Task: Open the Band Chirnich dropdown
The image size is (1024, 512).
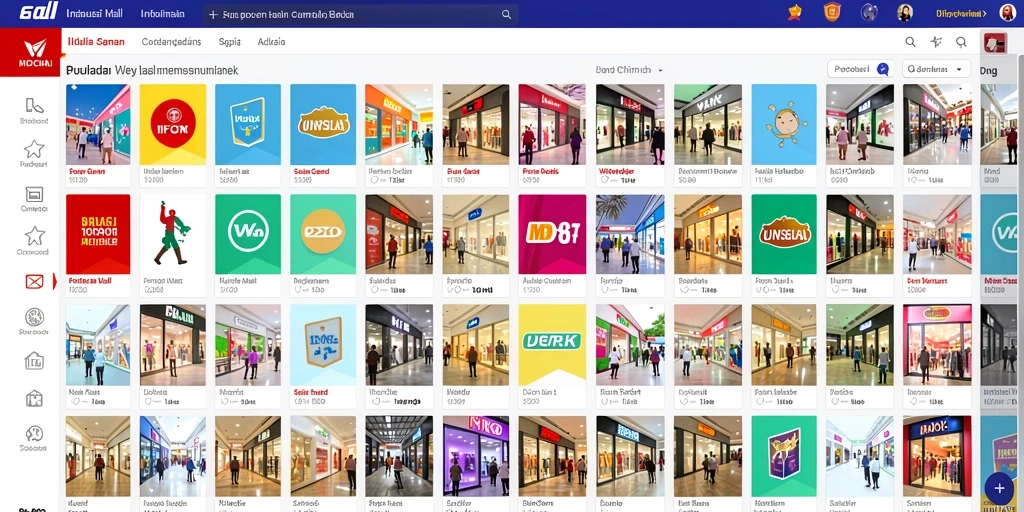Action: coord(629,69)
